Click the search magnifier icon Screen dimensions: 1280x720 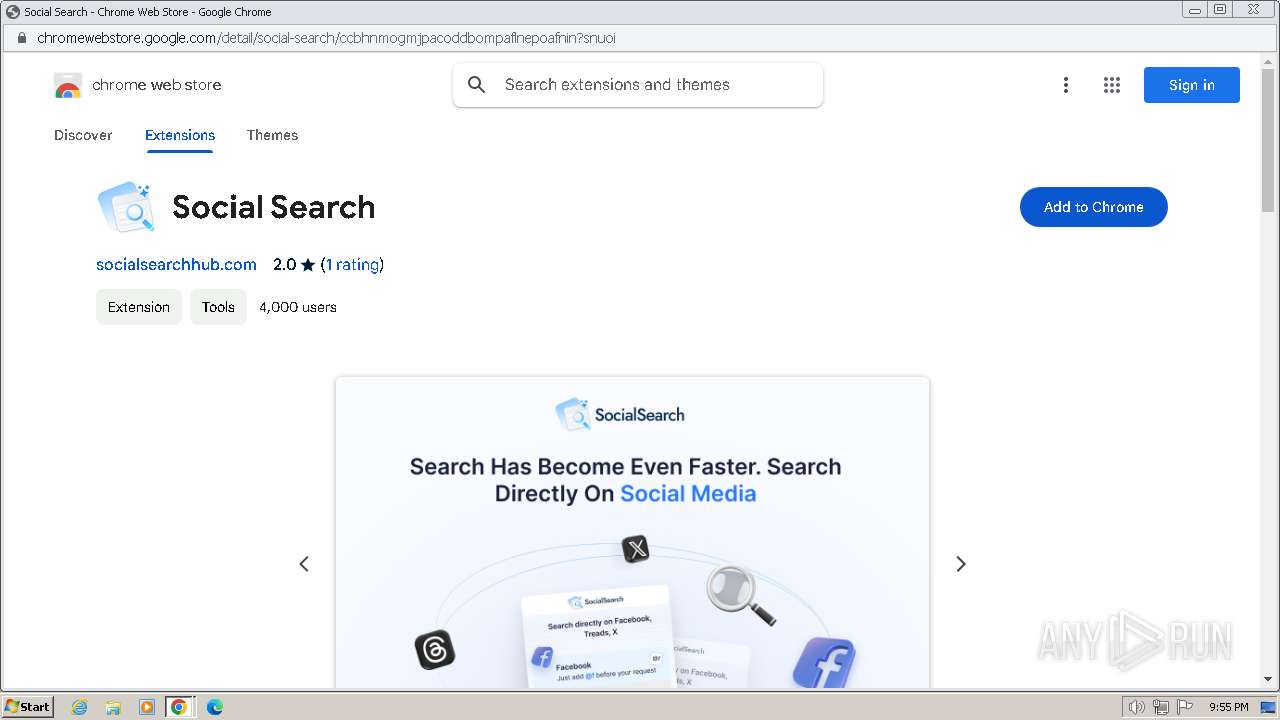point(477,85)
